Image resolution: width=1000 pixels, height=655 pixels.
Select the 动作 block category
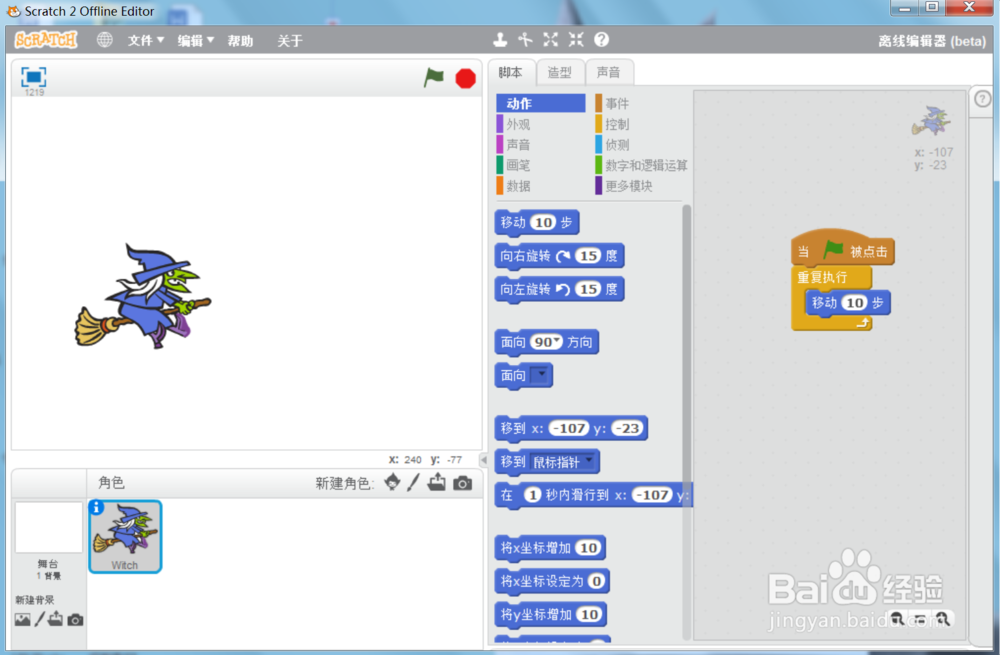click(541, 103)
